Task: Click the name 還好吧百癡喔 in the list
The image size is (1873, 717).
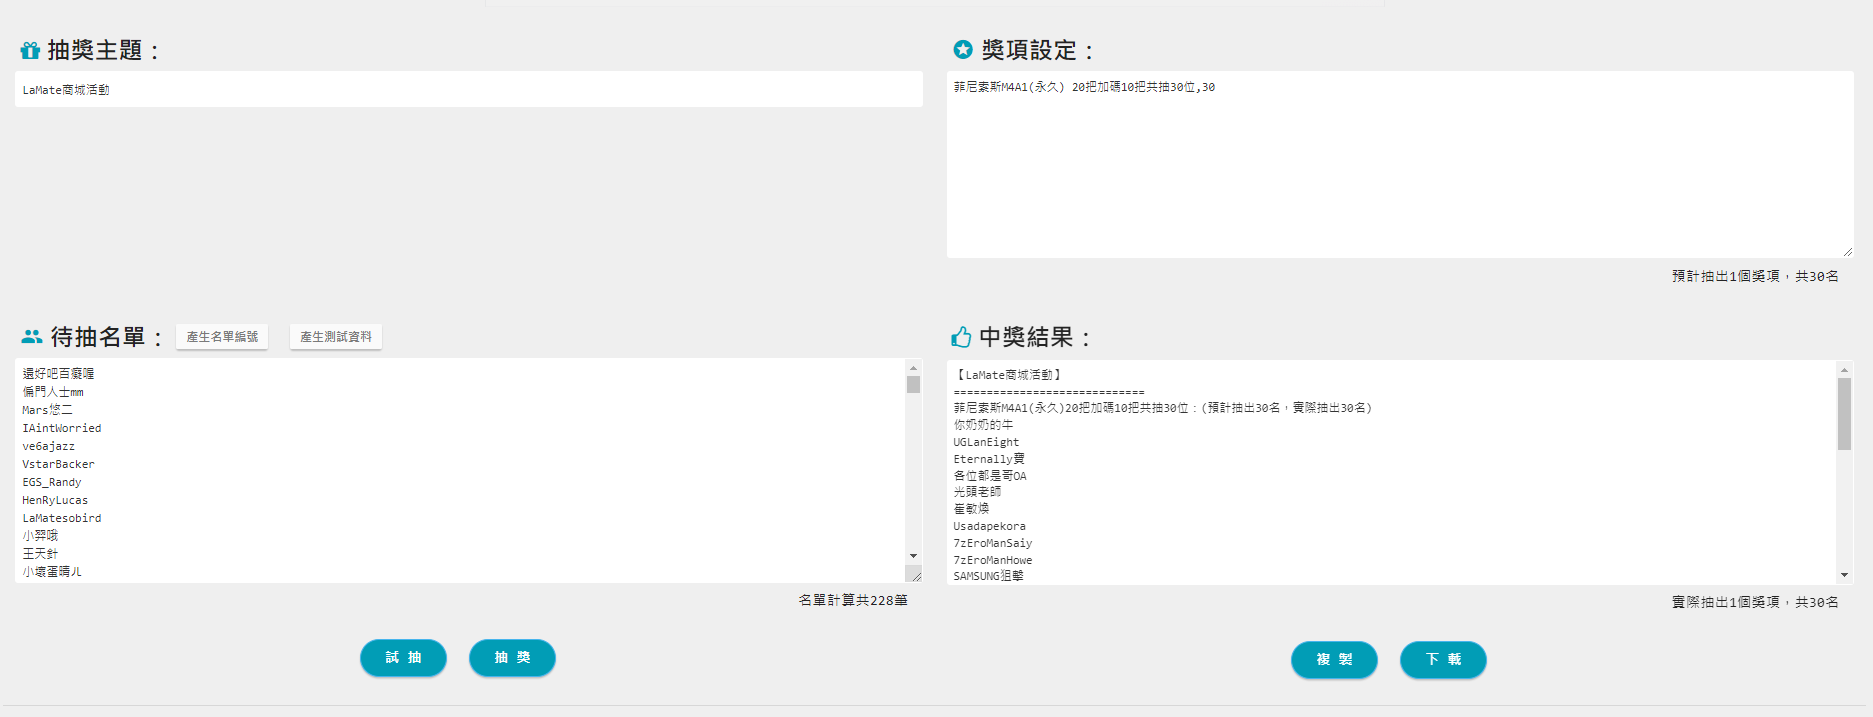Action: [x=58, y=373]
